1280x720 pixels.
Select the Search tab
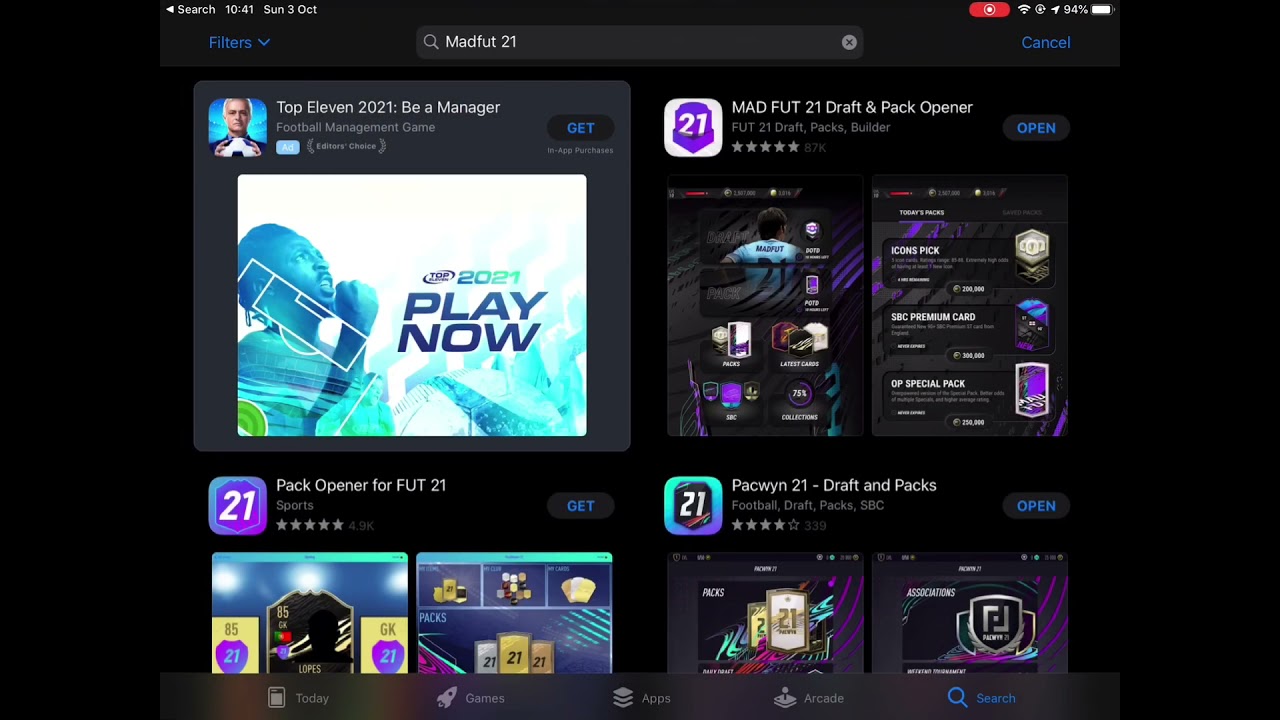[x=981, y=698]
